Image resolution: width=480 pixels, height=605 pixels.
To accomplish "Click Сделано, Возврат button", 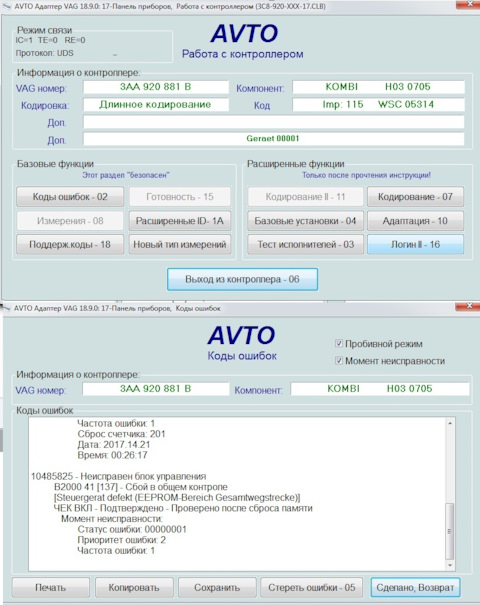I will click(415, 587).
